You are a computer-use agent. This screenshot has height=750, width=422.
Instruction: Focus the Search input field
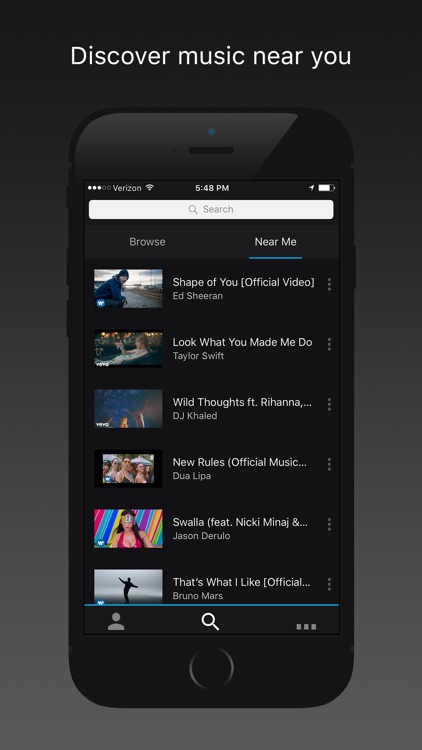pos(211,210)
